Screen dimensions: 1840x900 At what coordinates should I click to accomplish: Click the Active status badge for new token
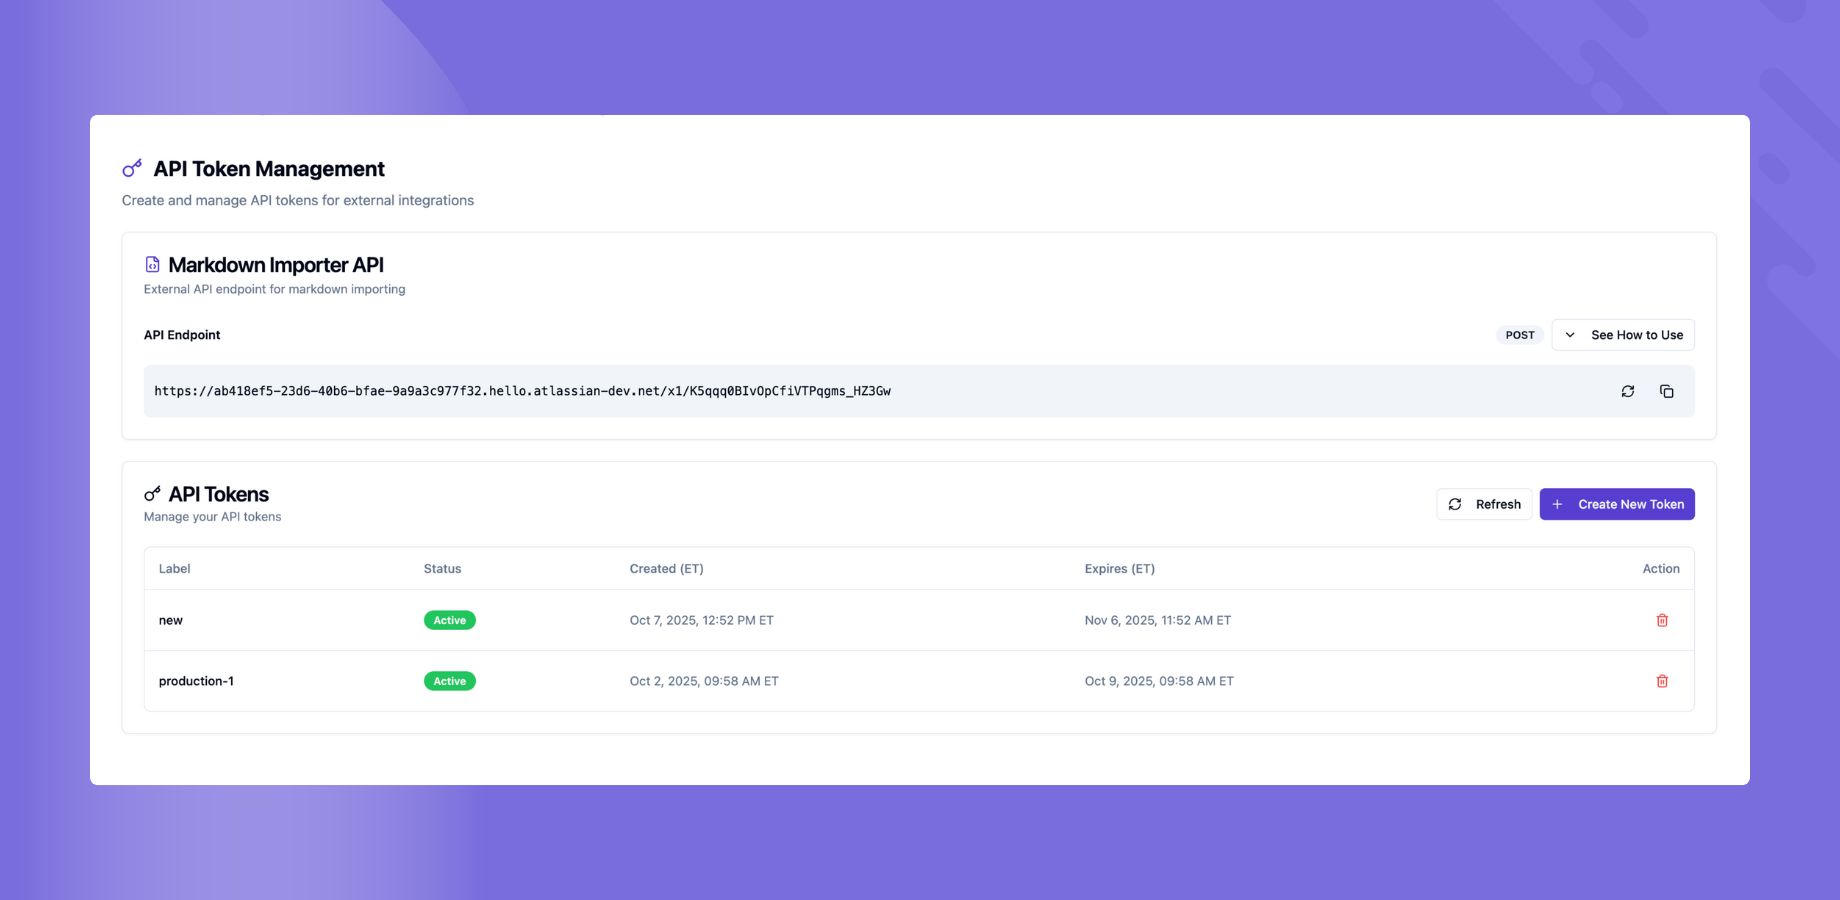click(449, 620)
